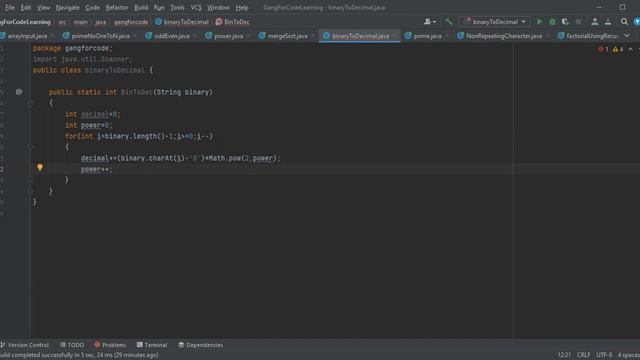Open the File menu
This screenshot has width=640, height=360.
pos(9,7)
